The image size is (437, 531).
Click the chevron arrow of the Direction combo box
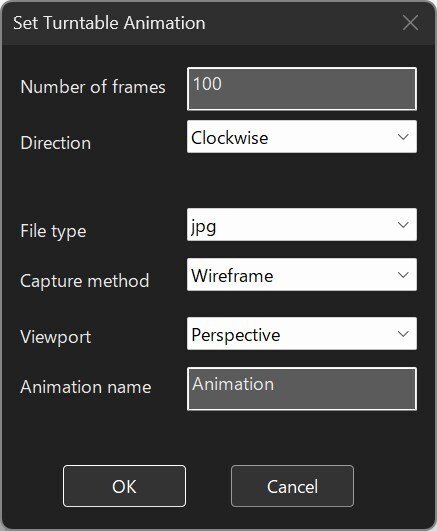click(403, 137)
